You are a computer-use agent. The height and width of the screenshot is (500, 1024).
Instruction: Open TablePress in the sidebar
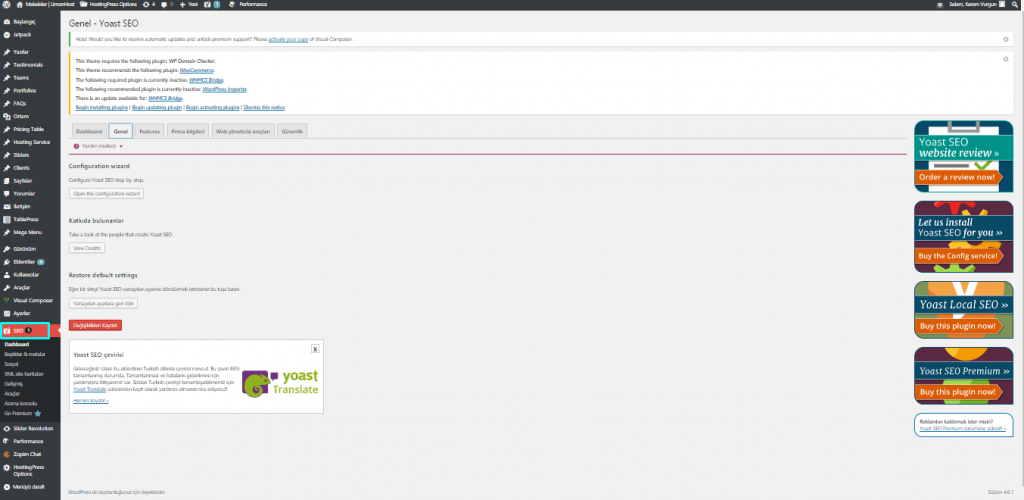26,219
